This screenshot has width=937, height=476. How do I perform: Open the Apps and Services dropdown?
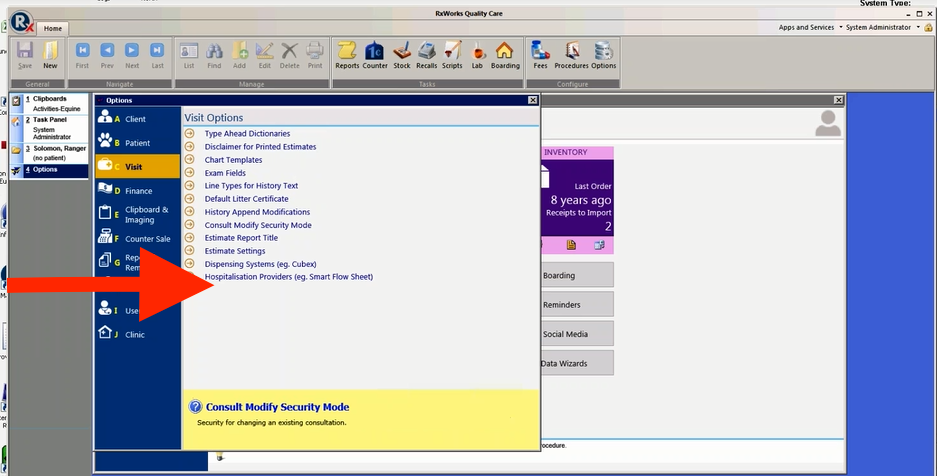(810, 27)
